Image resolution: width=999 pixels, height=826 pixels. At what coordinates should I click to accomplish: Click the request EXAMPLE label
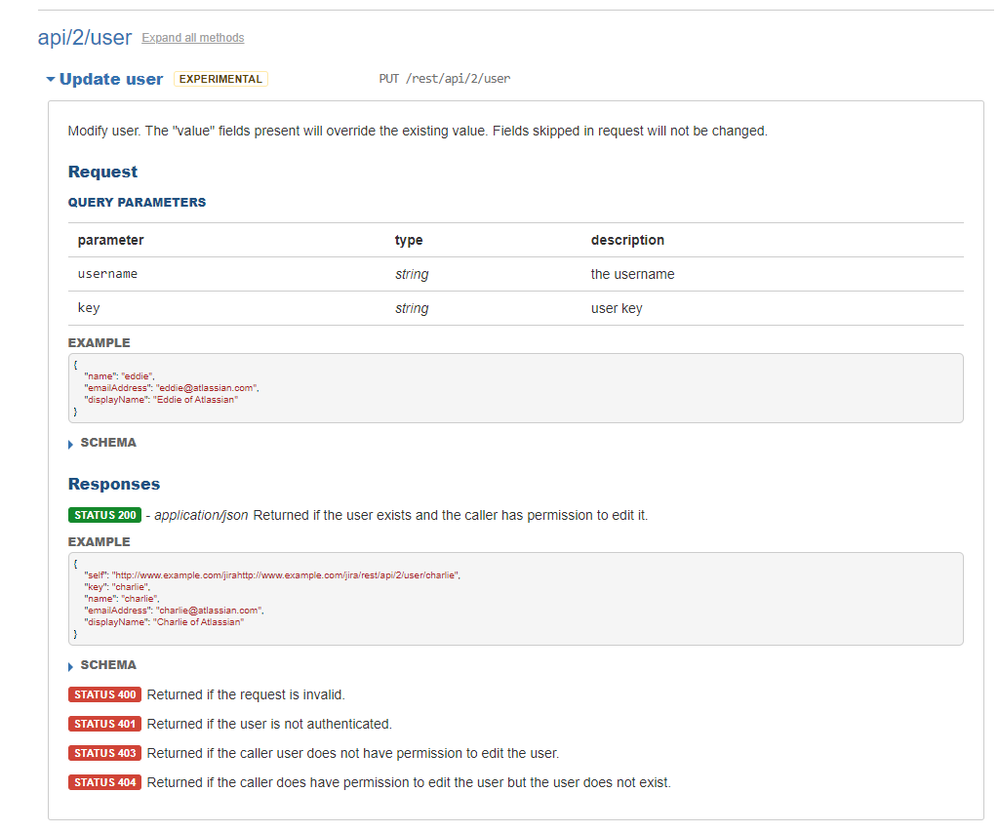pyautogui.click(x=99, y=343)
